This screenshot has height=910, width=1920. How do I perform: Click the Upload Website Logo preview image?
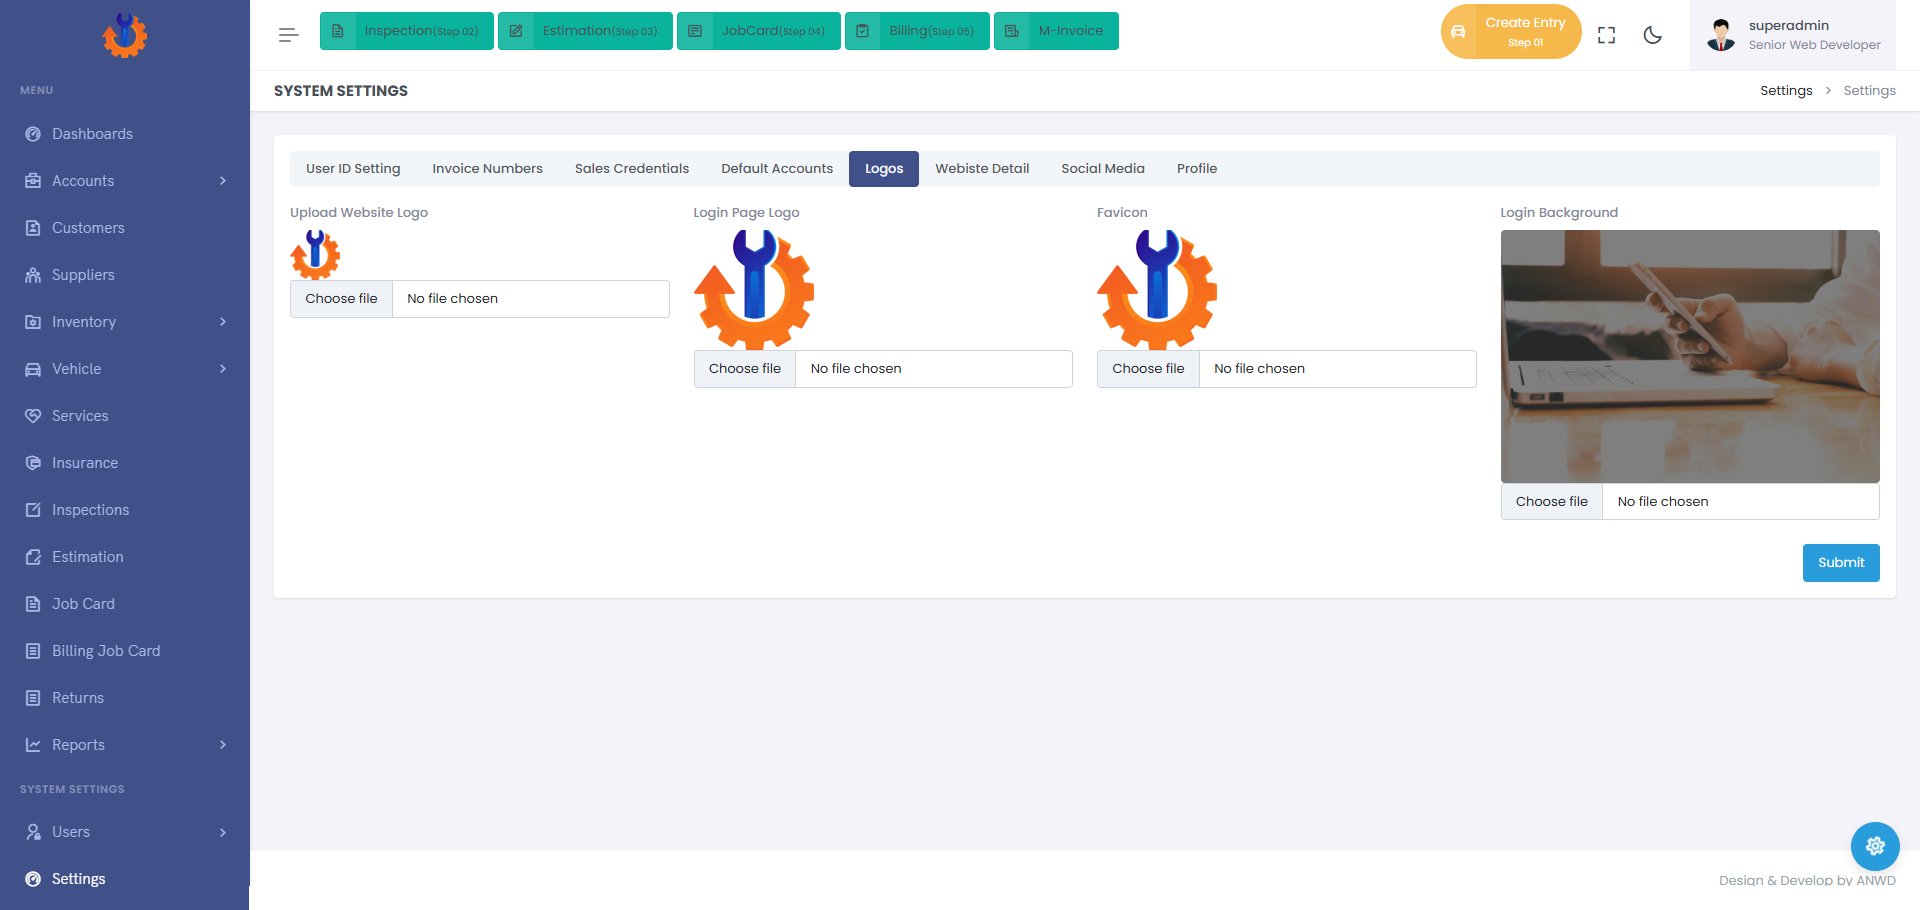(315, 255)
